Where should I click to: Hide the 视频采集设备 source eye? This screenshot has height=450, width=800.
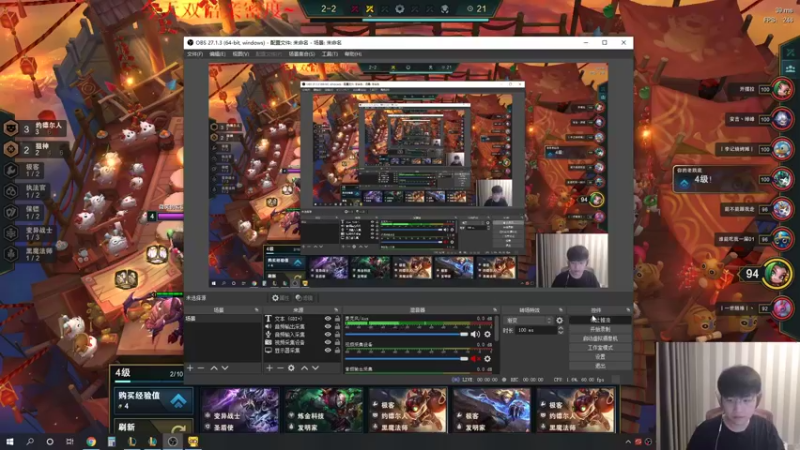328,342
